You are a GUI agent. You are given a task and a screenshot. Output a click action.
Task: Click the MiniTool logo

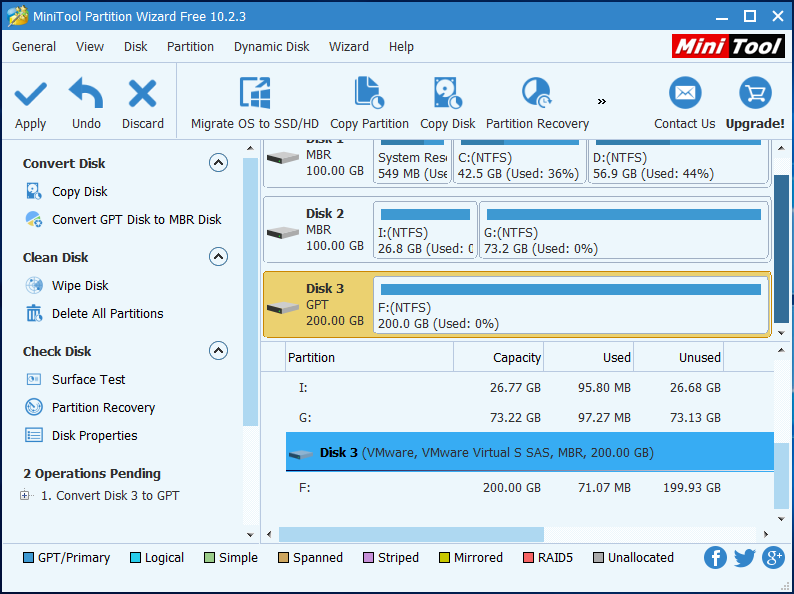pyautogui.click(x=728, y=47)
